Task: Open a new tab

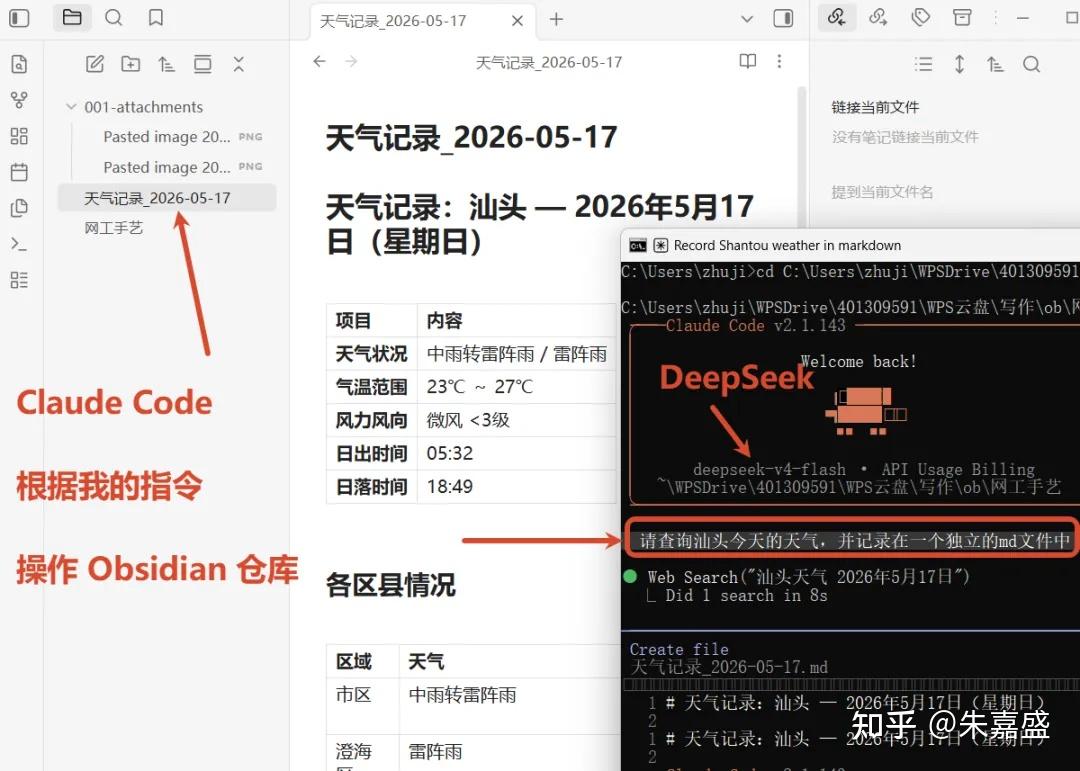Action: 557,19
